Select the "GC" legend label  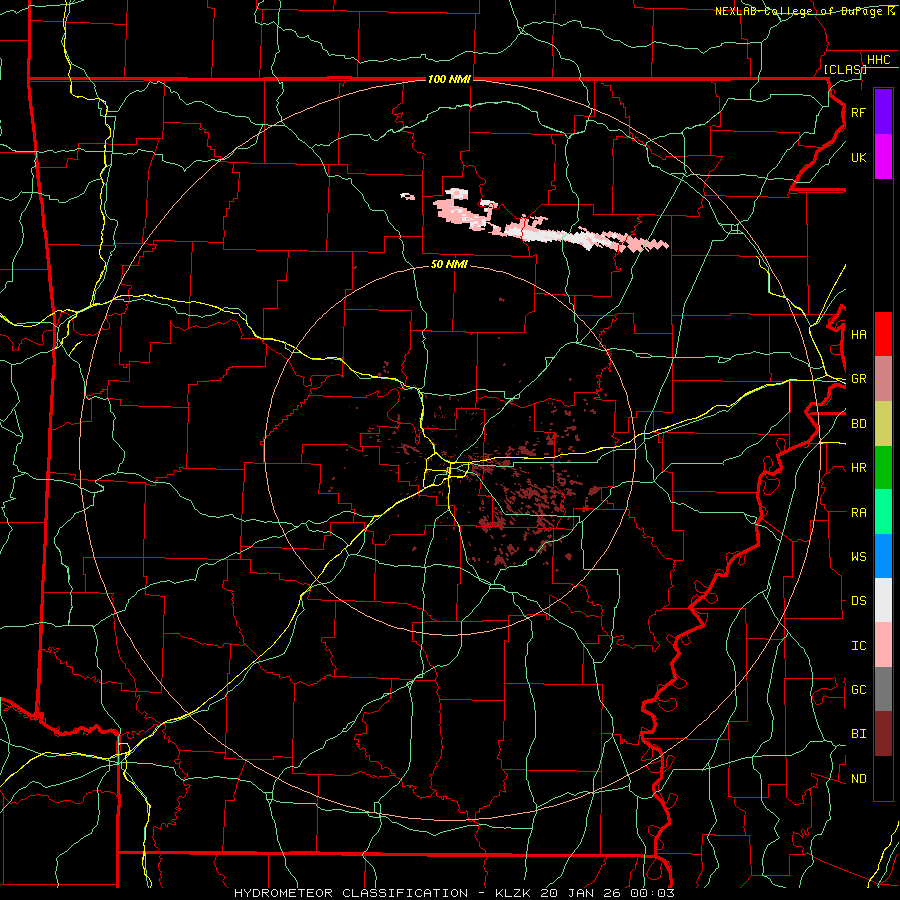(858, 690)
